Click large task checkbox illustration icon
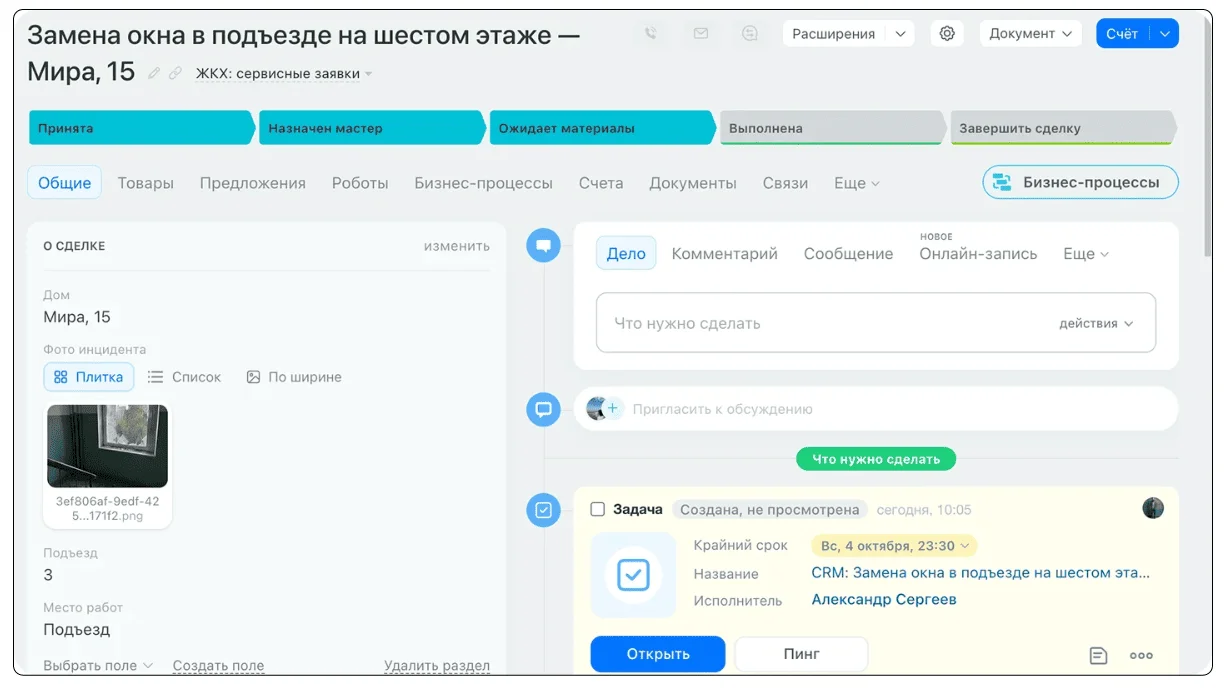Viewport: 1224px width, 688px height. (633, 575)
